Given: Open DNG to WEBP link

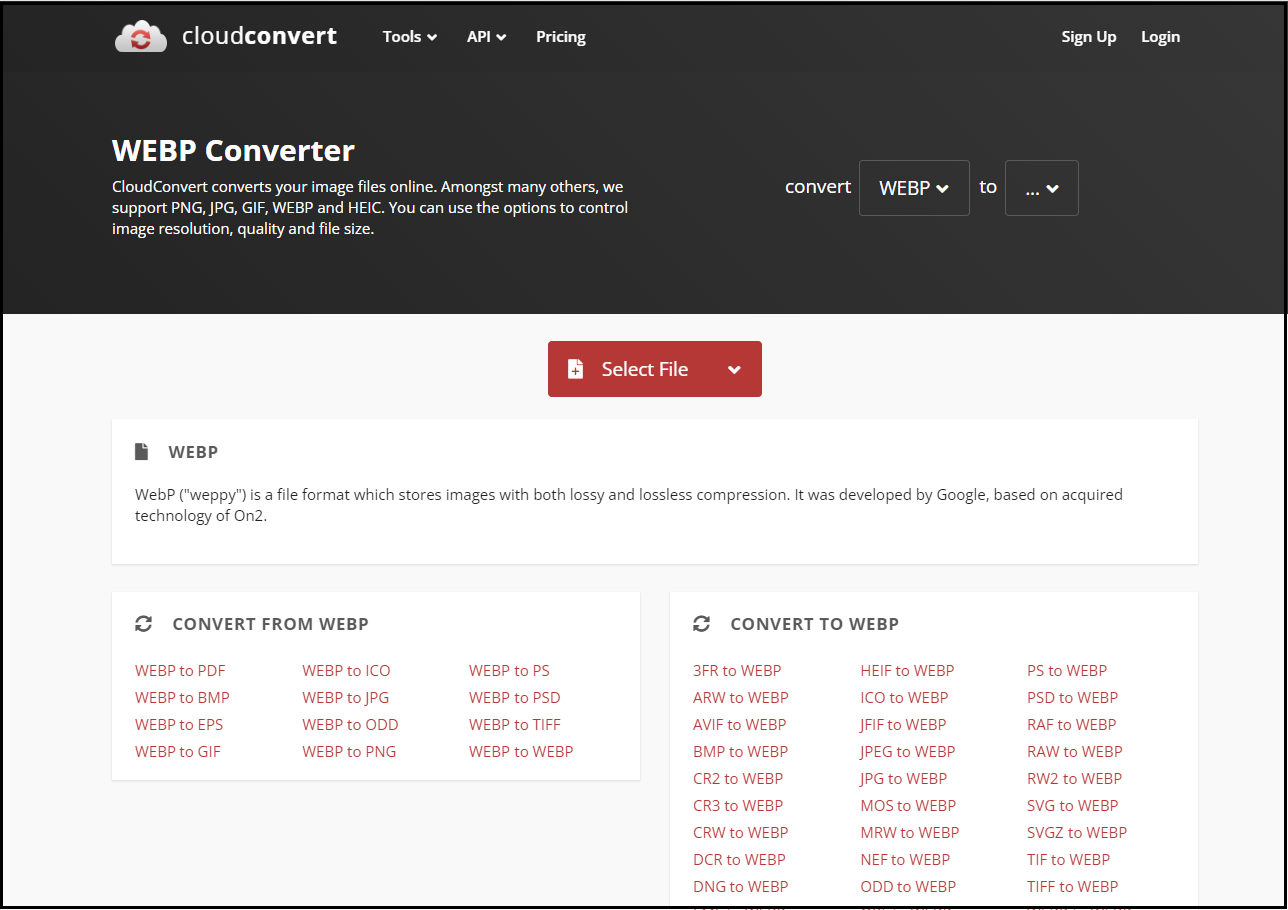Looking at the screenshot, I should [741, 887].
